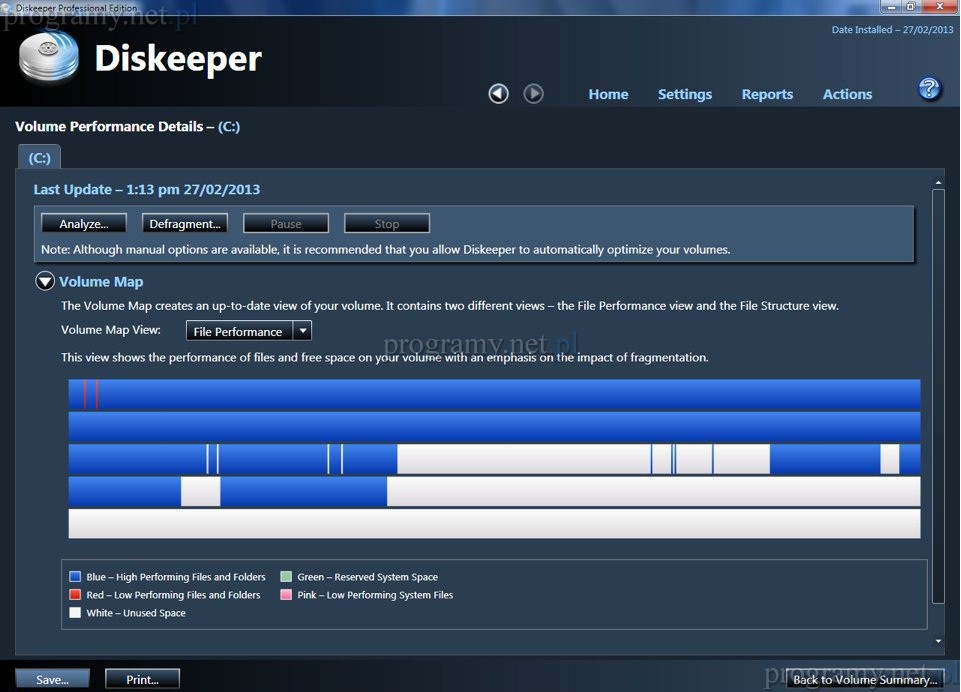This screenshot has width=961, height=692.
Task: Open the Reports menu
Action: click(x=767, y=94)
